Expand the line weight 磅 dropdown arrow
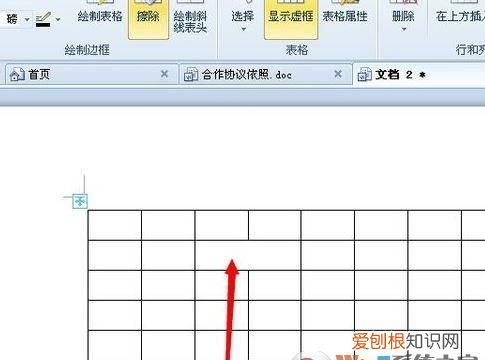485x360 pixels. [27, 20]
